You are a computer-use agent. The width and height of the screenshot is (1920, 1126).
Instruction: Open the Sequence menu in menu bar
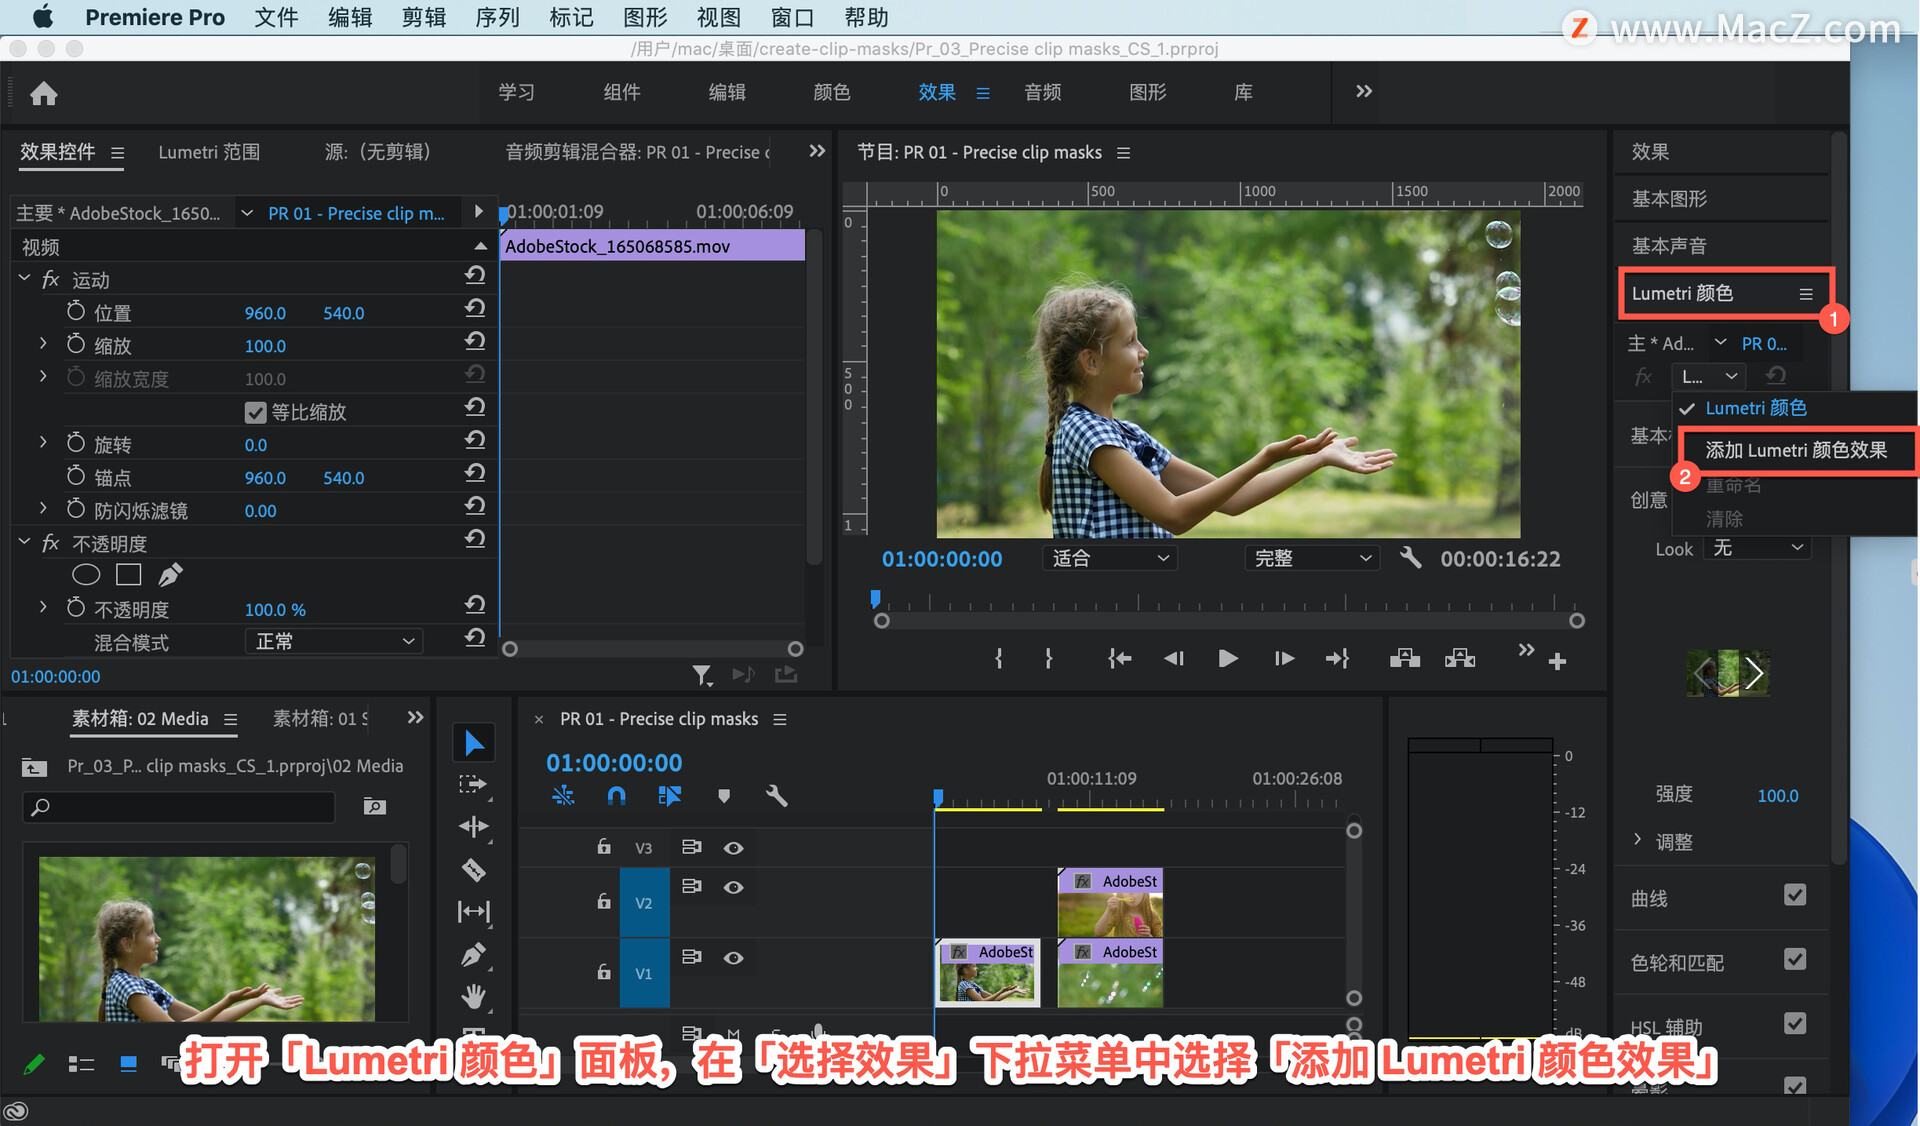tap(498, 17)
